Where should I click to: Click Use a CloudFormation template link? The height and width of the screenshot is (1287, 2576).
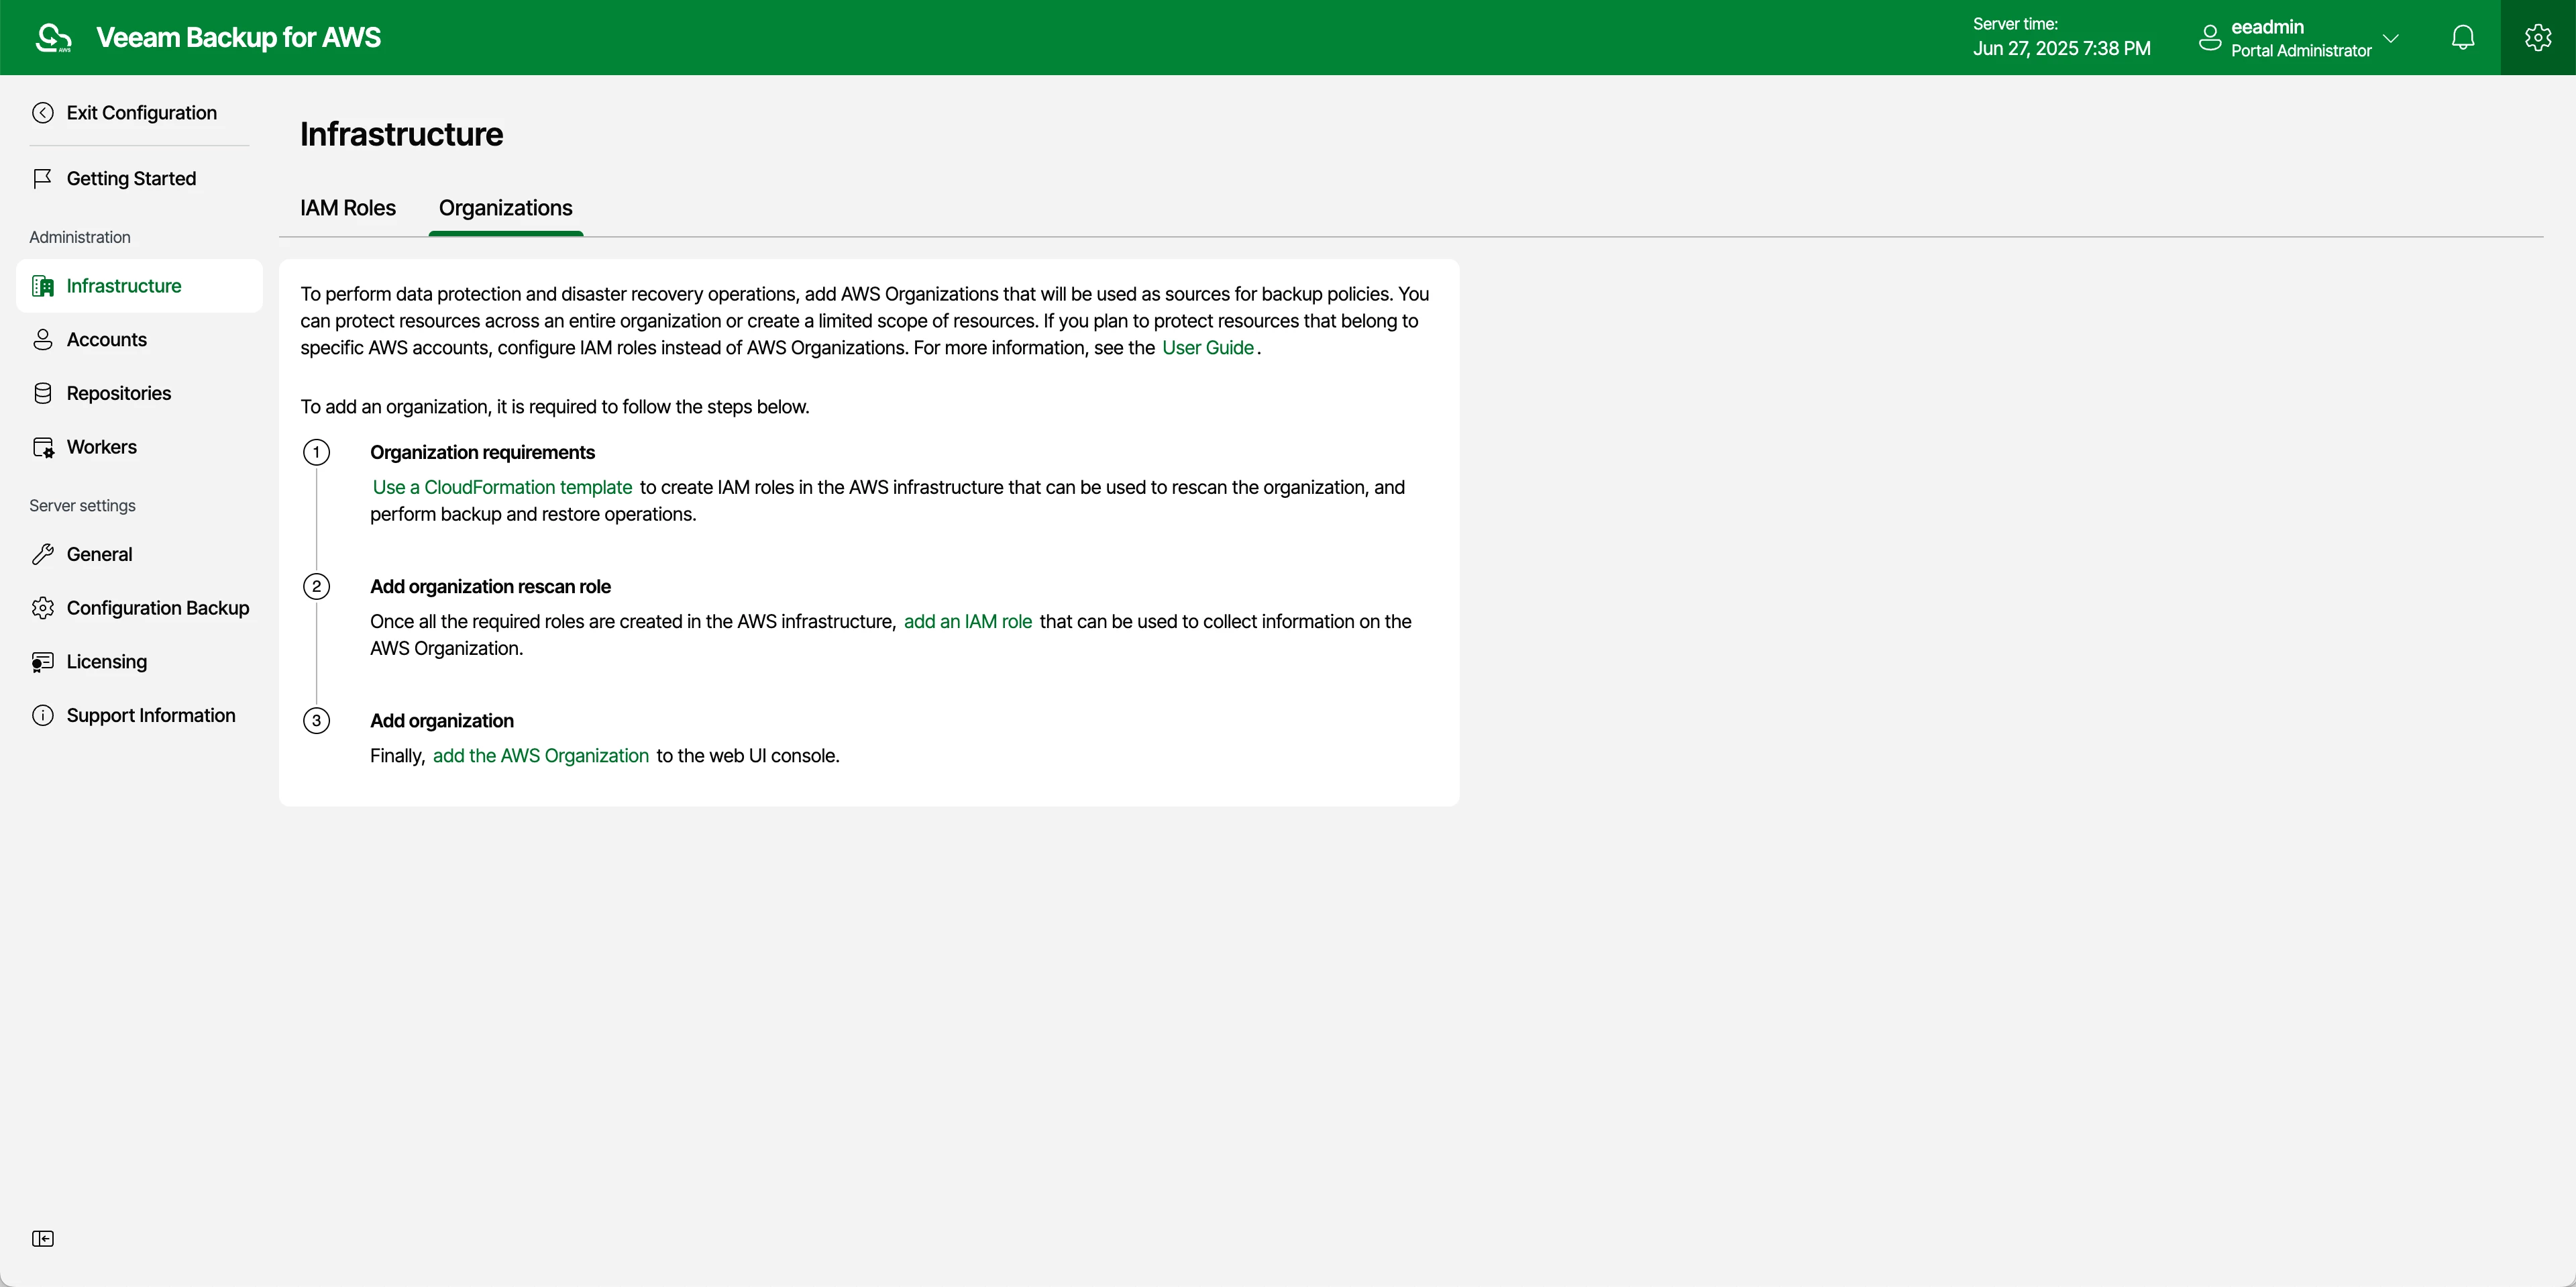coord(502,487)
